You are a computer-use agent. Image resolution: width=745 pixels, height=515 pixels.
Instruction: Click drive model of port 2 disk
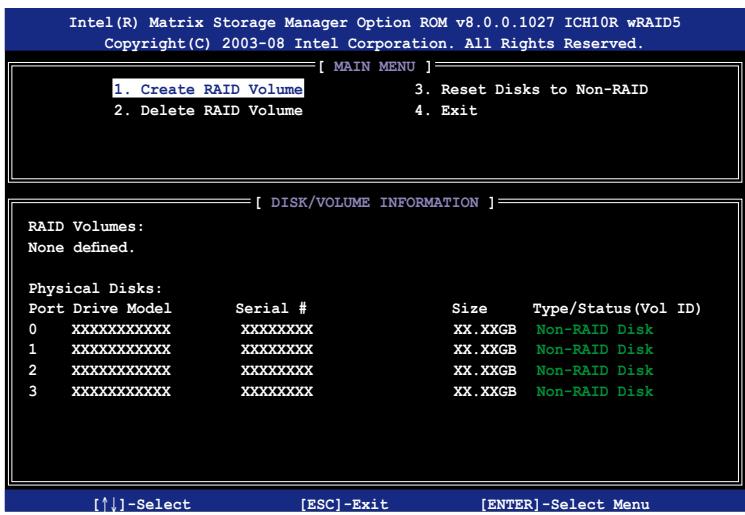tap(121, 370)
